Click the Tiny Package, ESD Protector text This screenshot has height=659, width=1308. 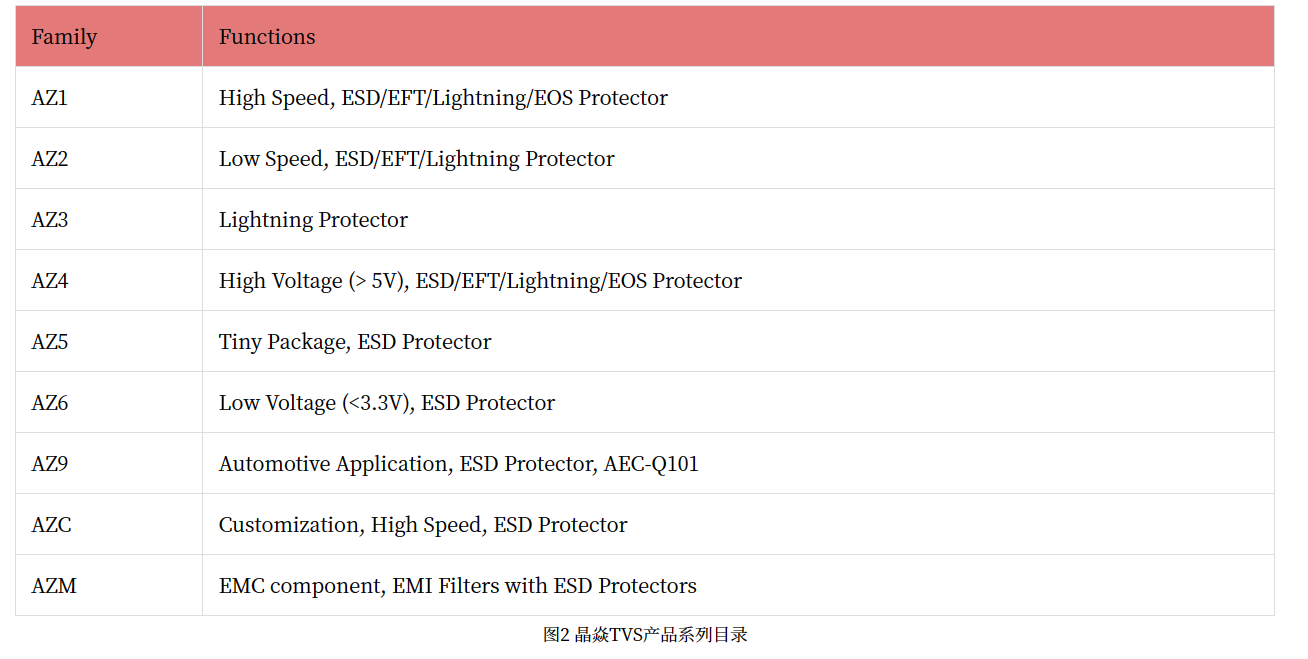click(355, 342)
